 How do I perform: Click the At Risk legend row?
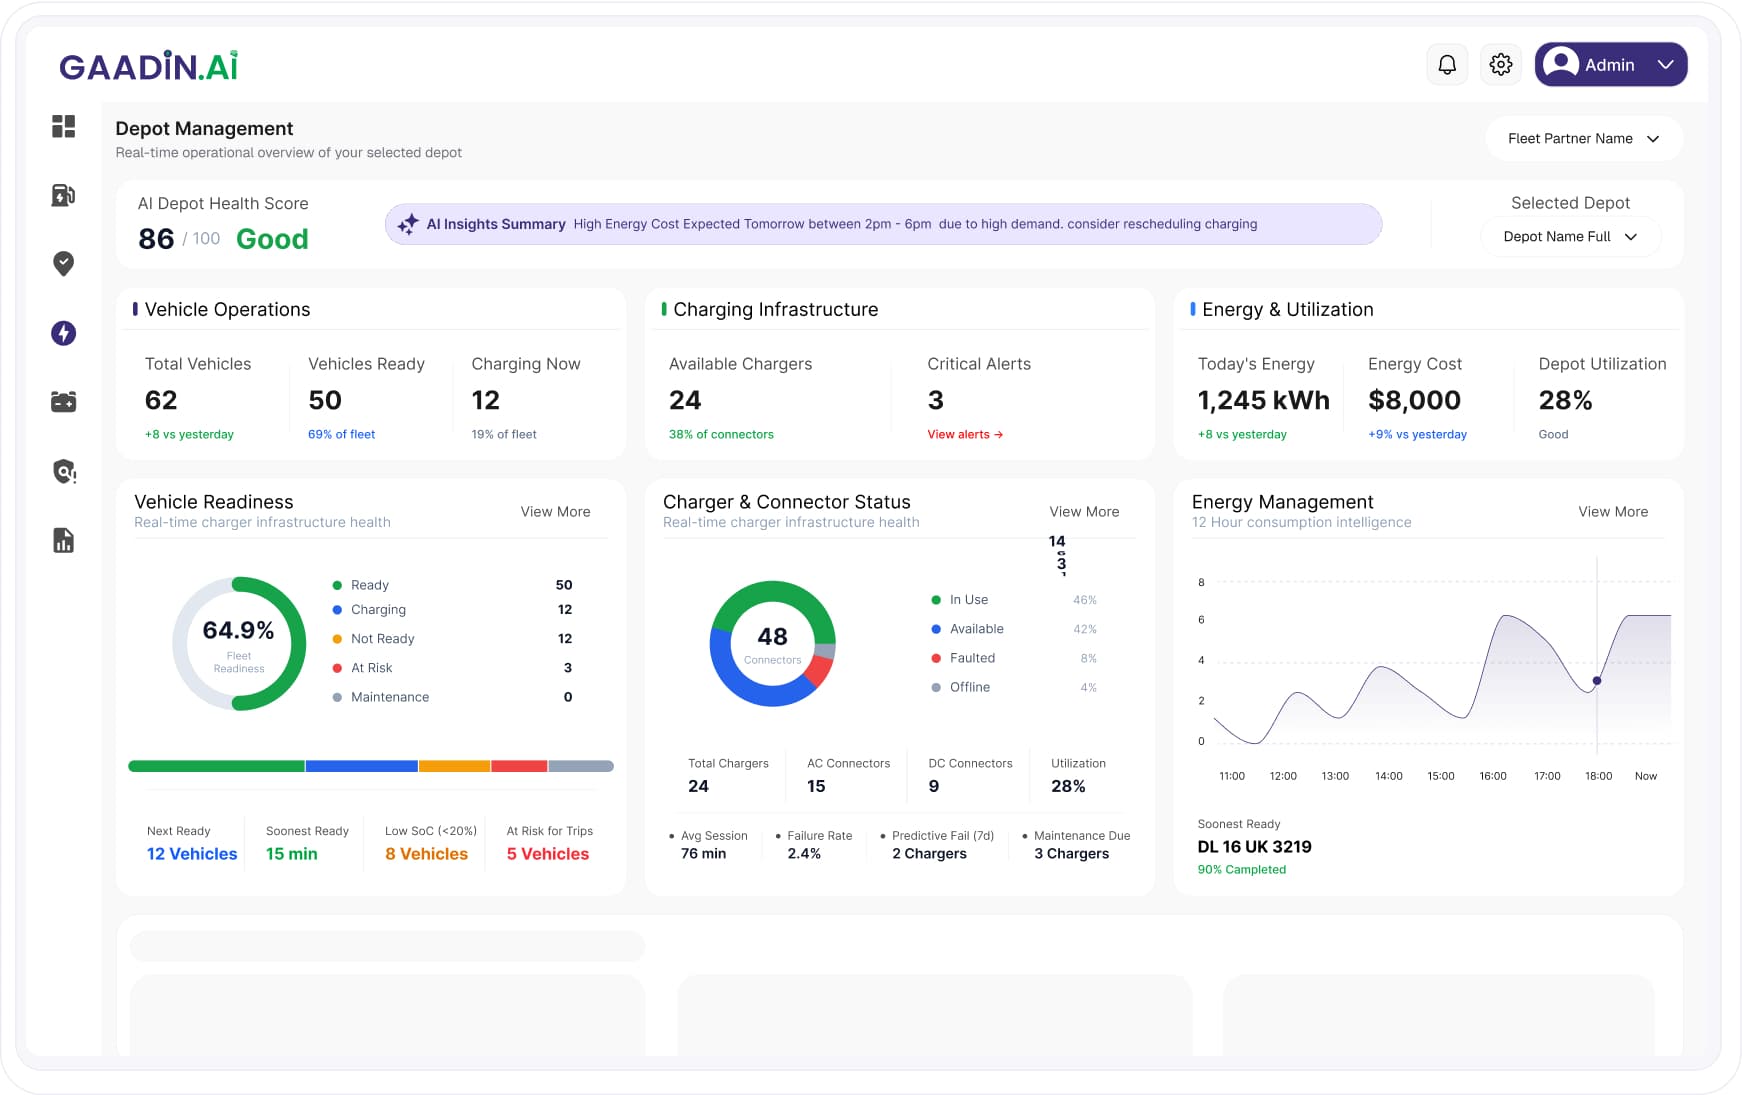pyautogui.click(x=452, y=668)
